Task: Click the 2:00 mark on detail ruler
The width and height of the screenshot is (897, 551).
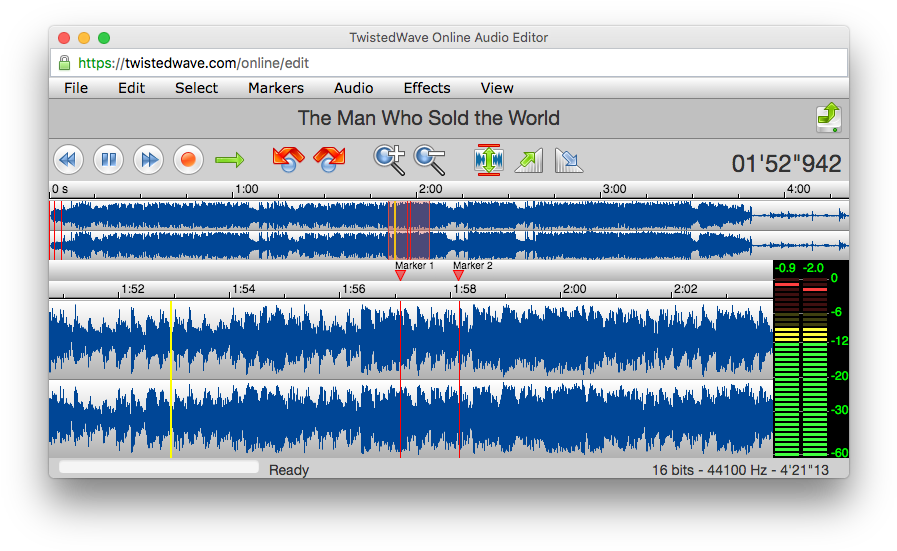Action: 574,289
